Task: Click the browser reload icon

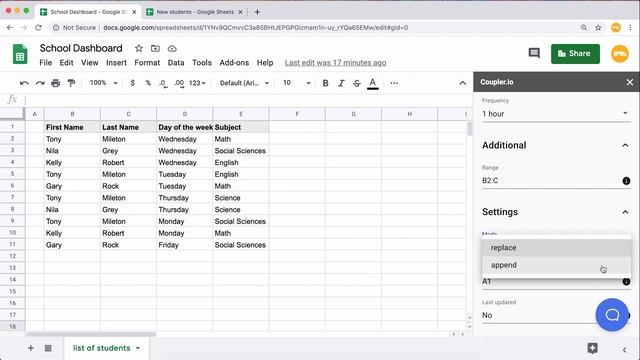Action: click(38, 28)
